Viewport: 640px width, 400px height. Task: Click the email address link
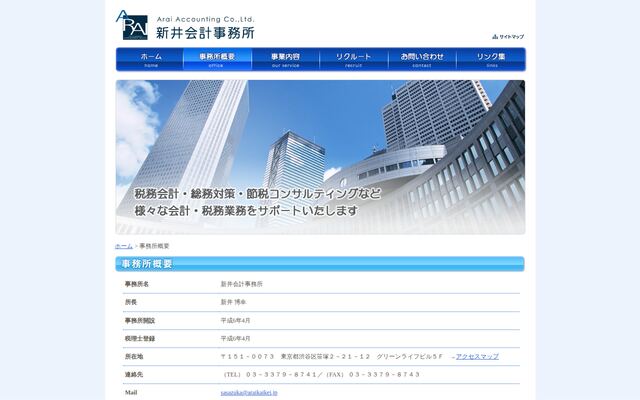tap(249, 393)
